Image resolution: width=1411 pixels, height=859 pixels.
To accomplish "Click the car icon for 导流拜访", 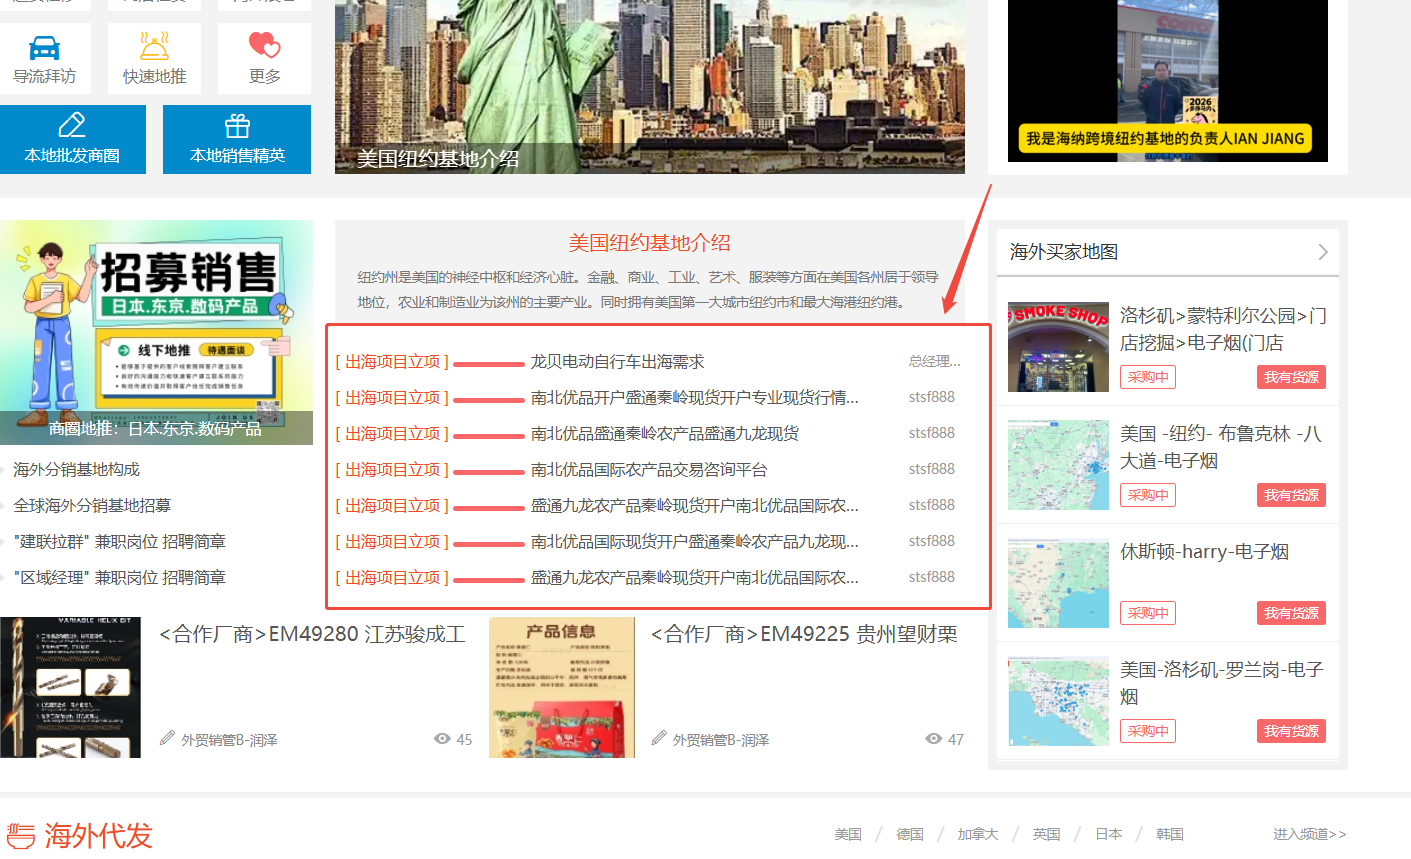I will [x=44, y=47].
